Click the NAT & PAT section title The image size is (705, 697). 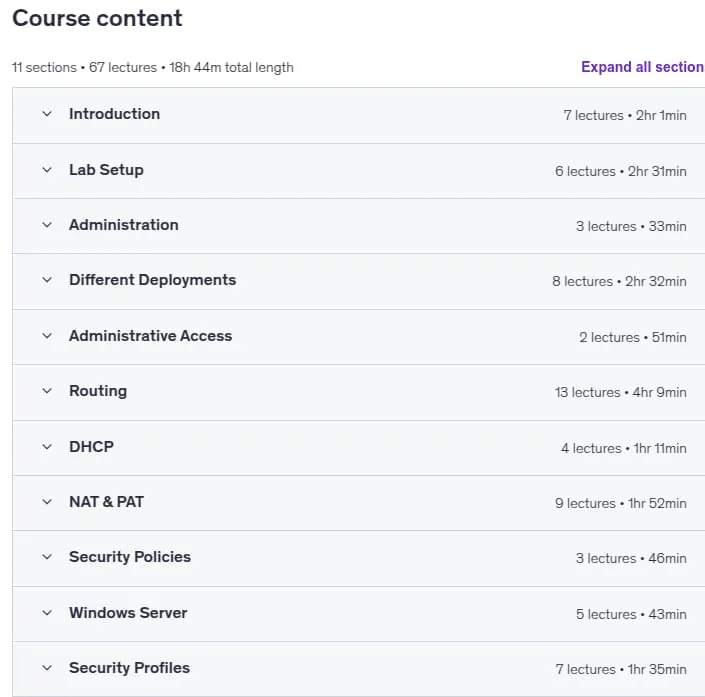point(107,502)
